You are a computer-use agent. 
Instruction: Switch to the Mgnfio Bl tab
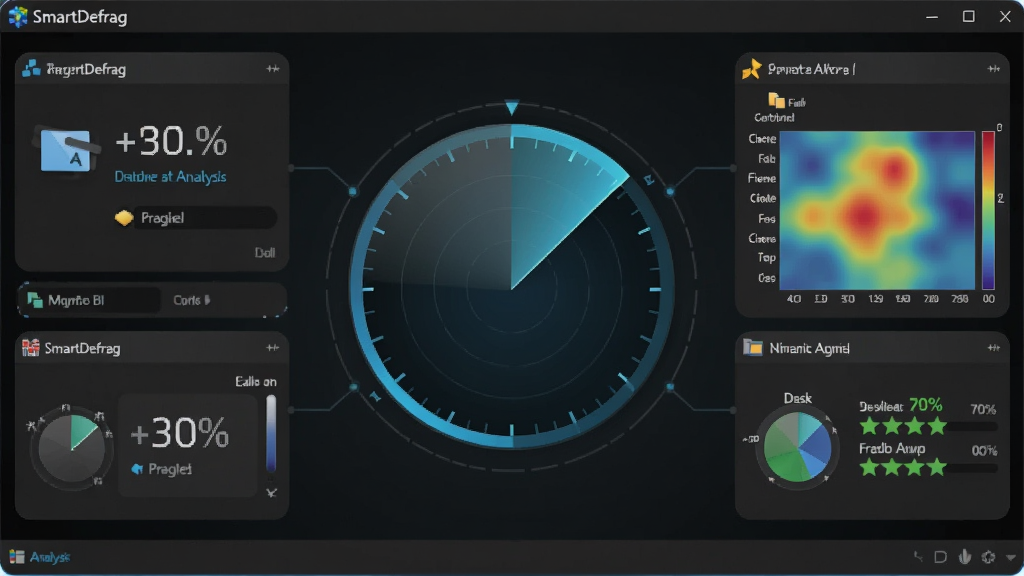(90, 300)
